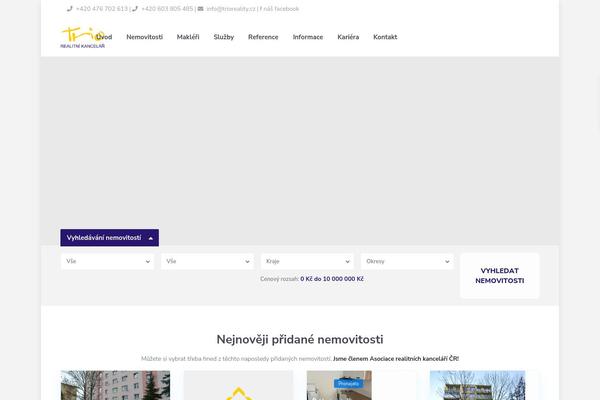Open the interior photo with Pronajato badge
This screenshot has width=600, height=400.
click(x=339, y=385)
